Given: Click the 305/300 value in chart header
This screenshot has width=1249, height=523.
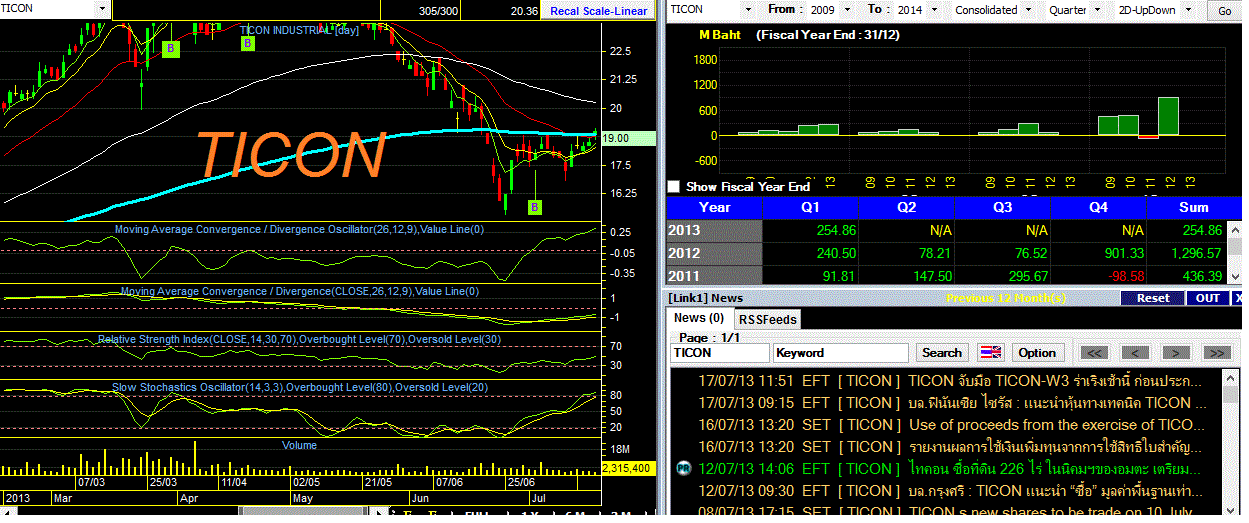Looking at the screenshot, I should click(x=440, y=11).
